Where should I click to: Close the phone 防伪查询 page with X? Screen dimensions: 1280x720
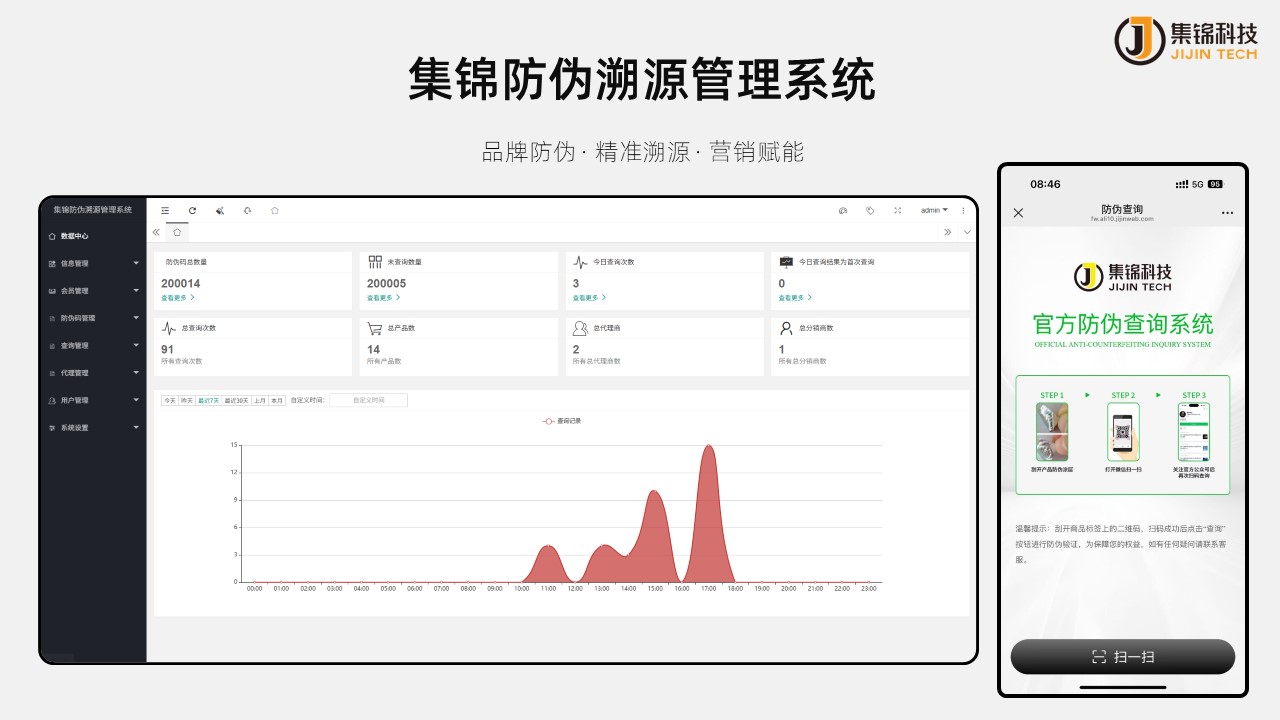1018,213
